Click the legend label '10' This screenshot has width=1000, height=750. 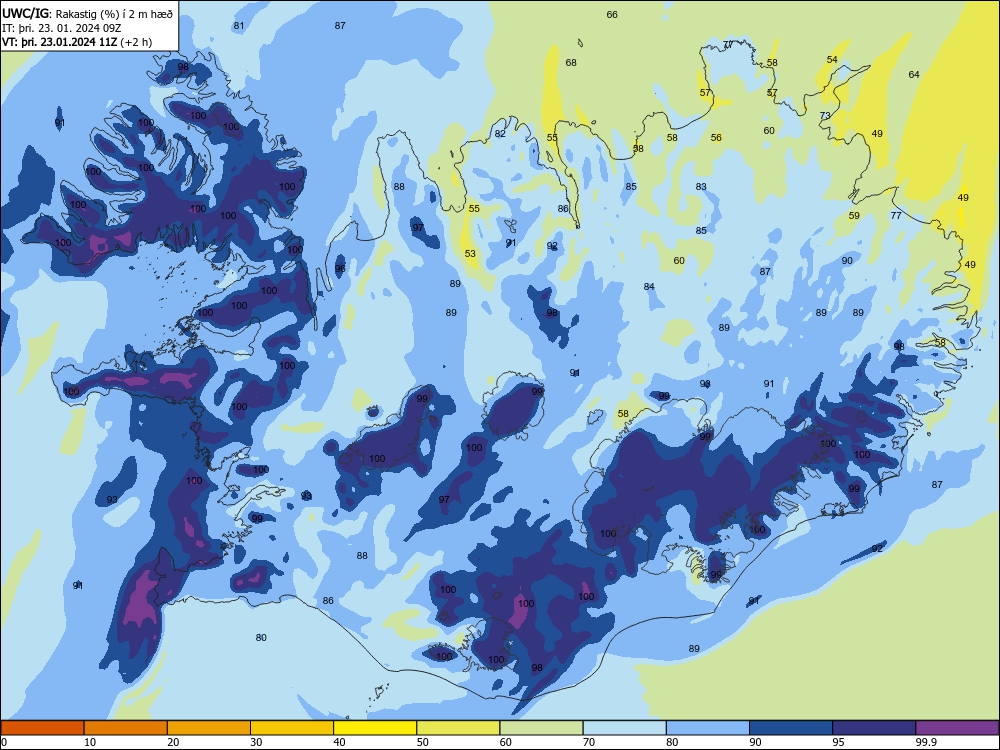90,742
